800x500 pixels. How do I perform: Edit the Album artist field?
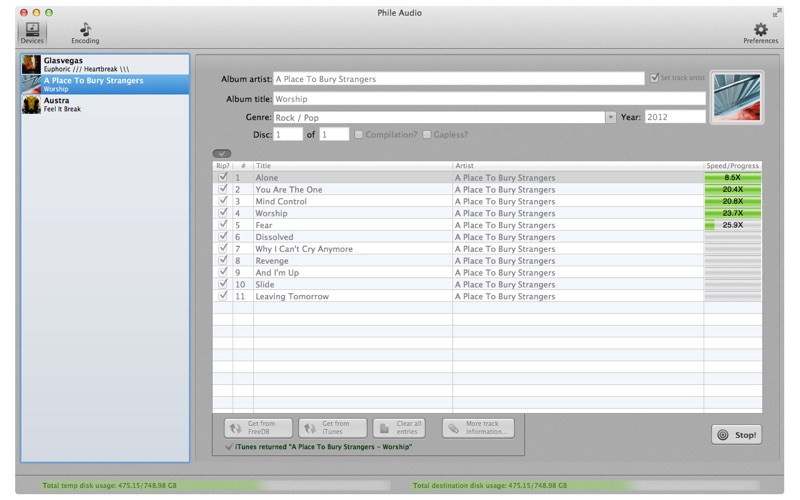click(x=459, y=79)
